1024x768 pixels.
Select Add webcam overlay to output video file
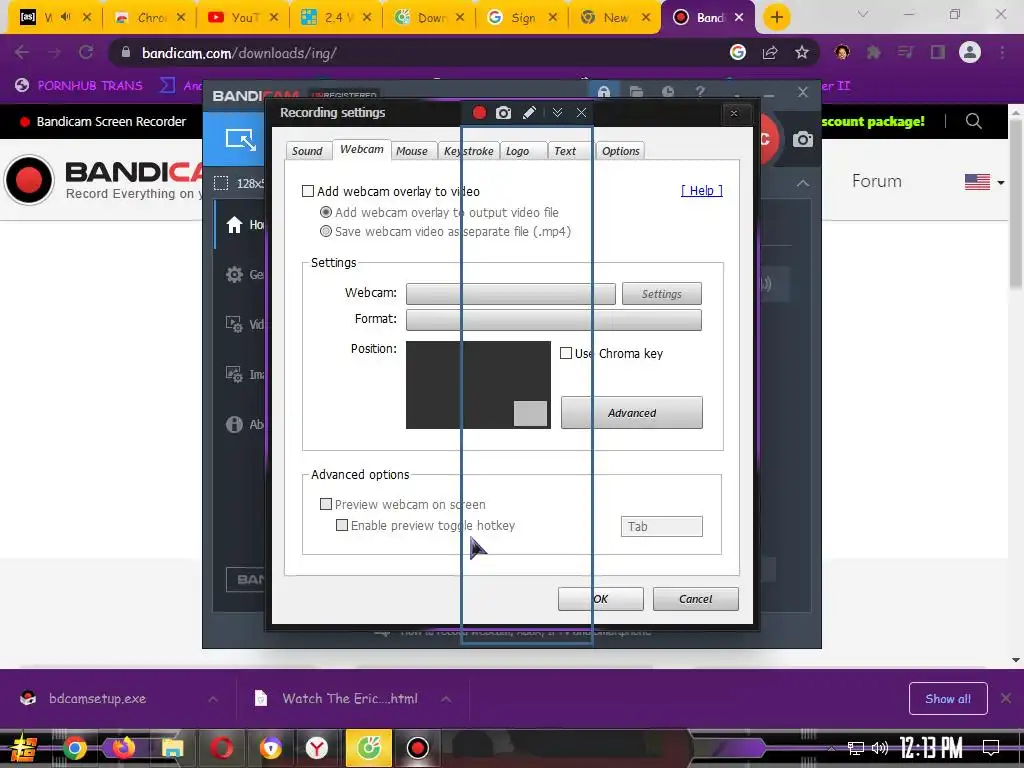click(325, 212)
